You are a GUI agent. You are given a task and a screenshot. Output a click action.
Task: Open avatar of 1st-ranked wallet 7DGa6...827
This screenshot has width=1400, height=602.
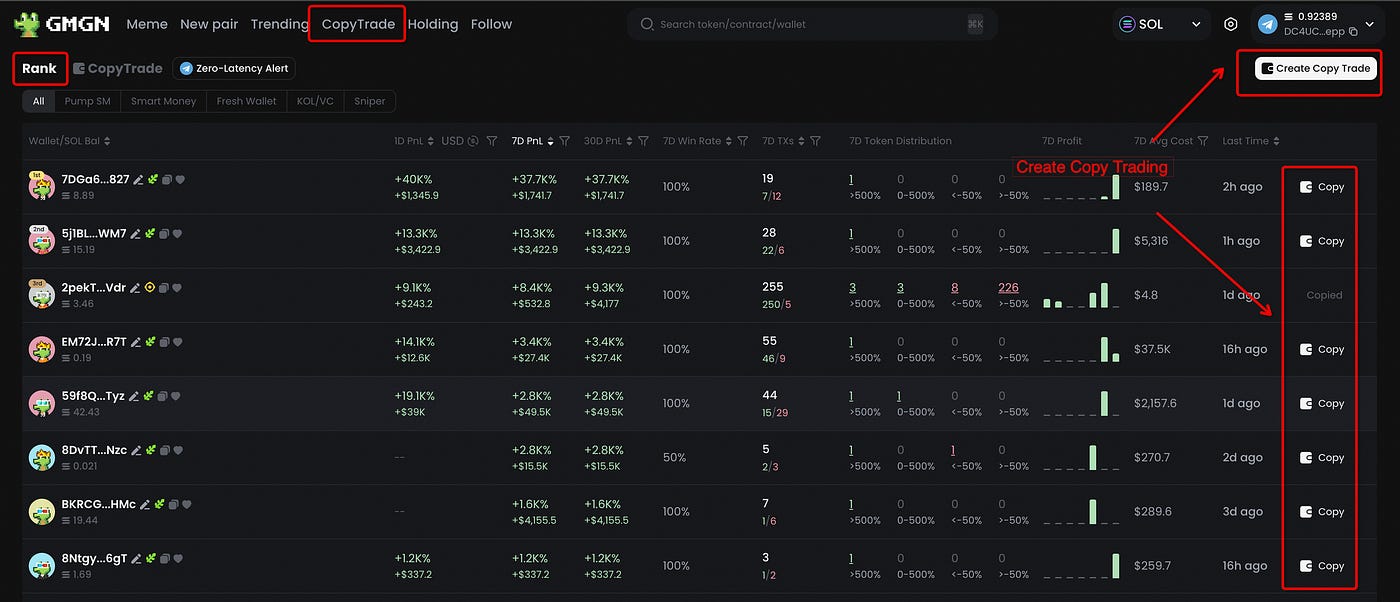42,187
